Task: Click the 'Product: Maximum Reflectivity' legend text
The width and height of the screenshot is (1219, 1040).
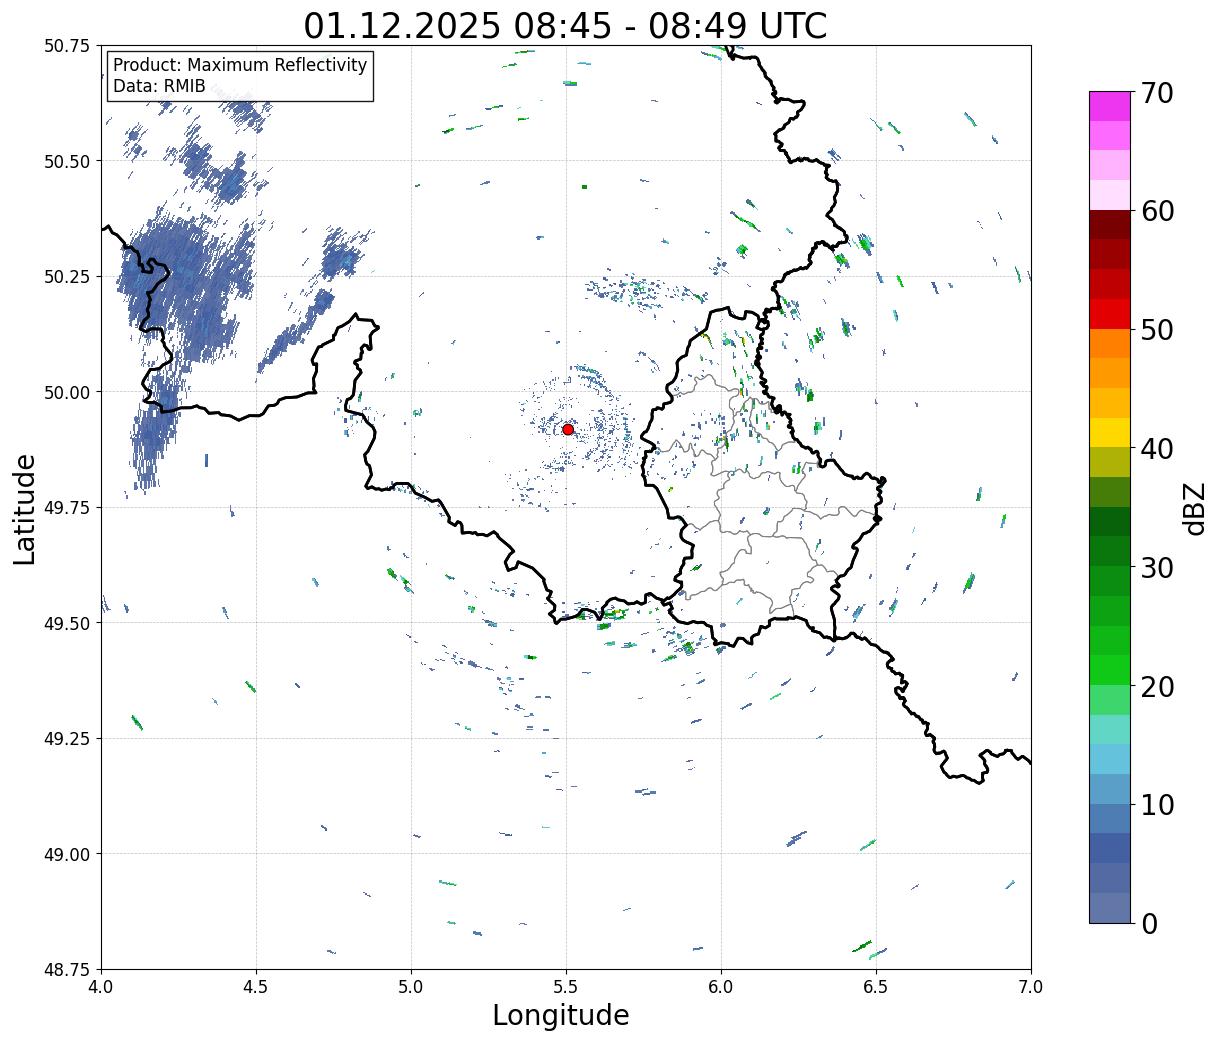Action: click(240, 65)
